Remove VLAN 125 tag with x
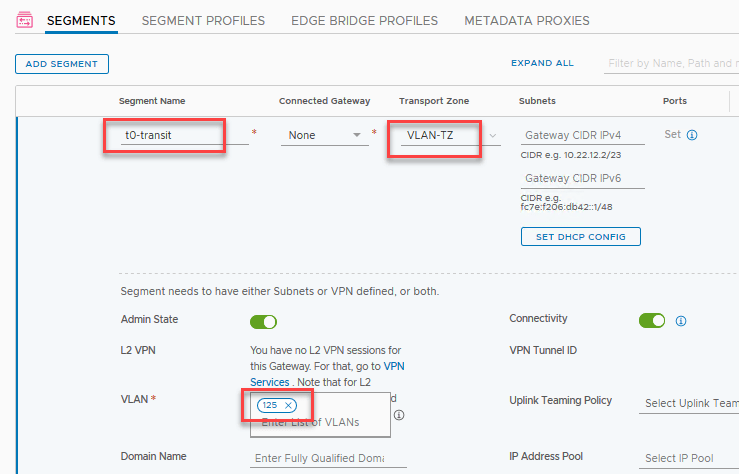Image resolution: width=739 pixels, height=474 pixels. (x=289, y=405)
